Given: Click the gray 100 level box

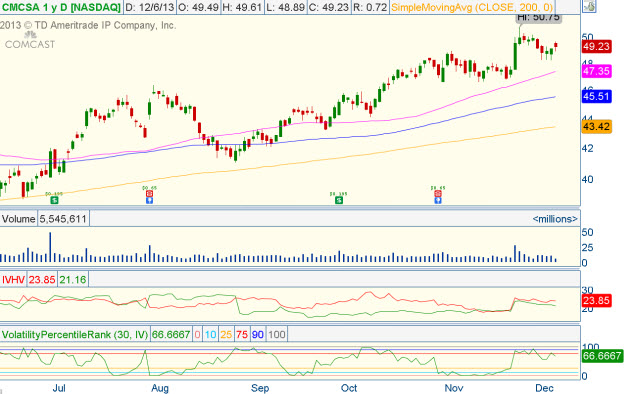Looking at the screenshot, I should (x=277, y=334).
